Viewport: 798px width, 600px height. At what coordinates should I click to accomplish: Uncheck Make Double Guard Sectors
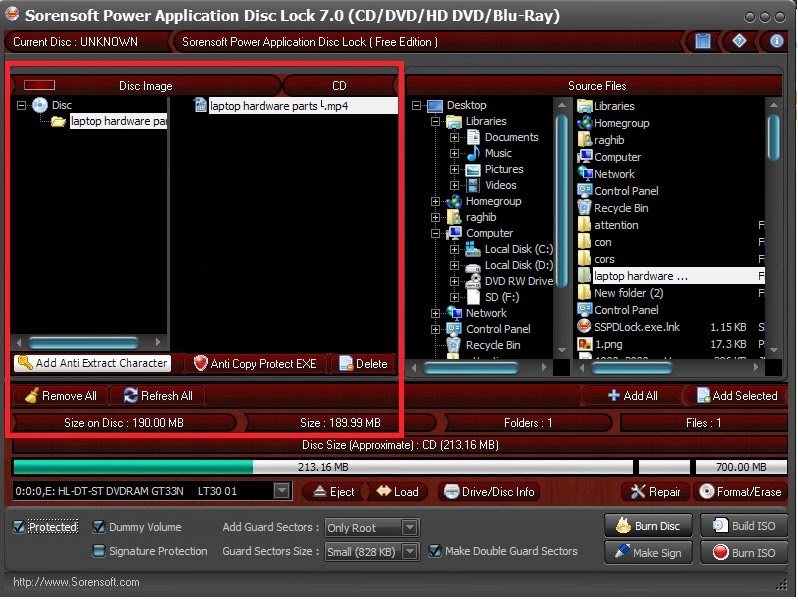tap(435, 551)
